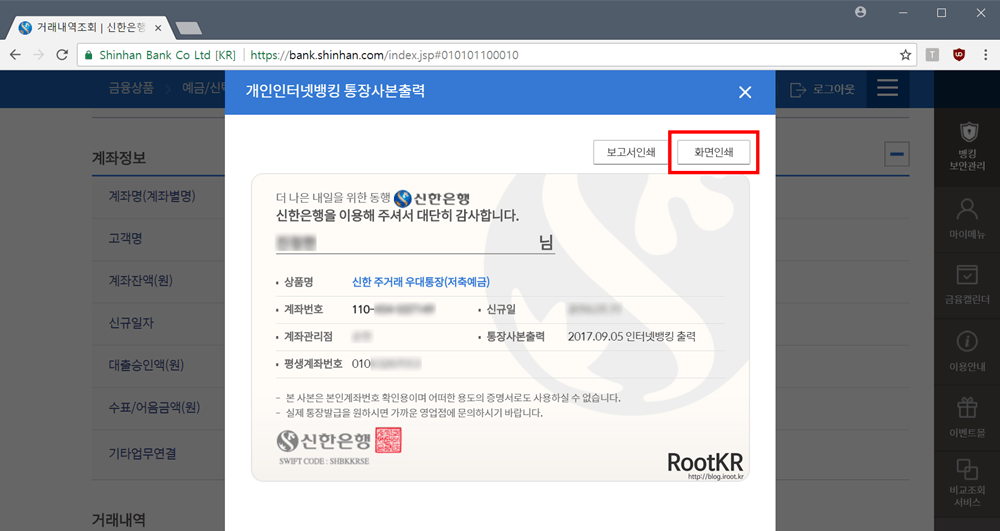
Task: Select the 거래내역조회 신한은행 browser tab
Action: pyautogui.click(x=87, y=28)
